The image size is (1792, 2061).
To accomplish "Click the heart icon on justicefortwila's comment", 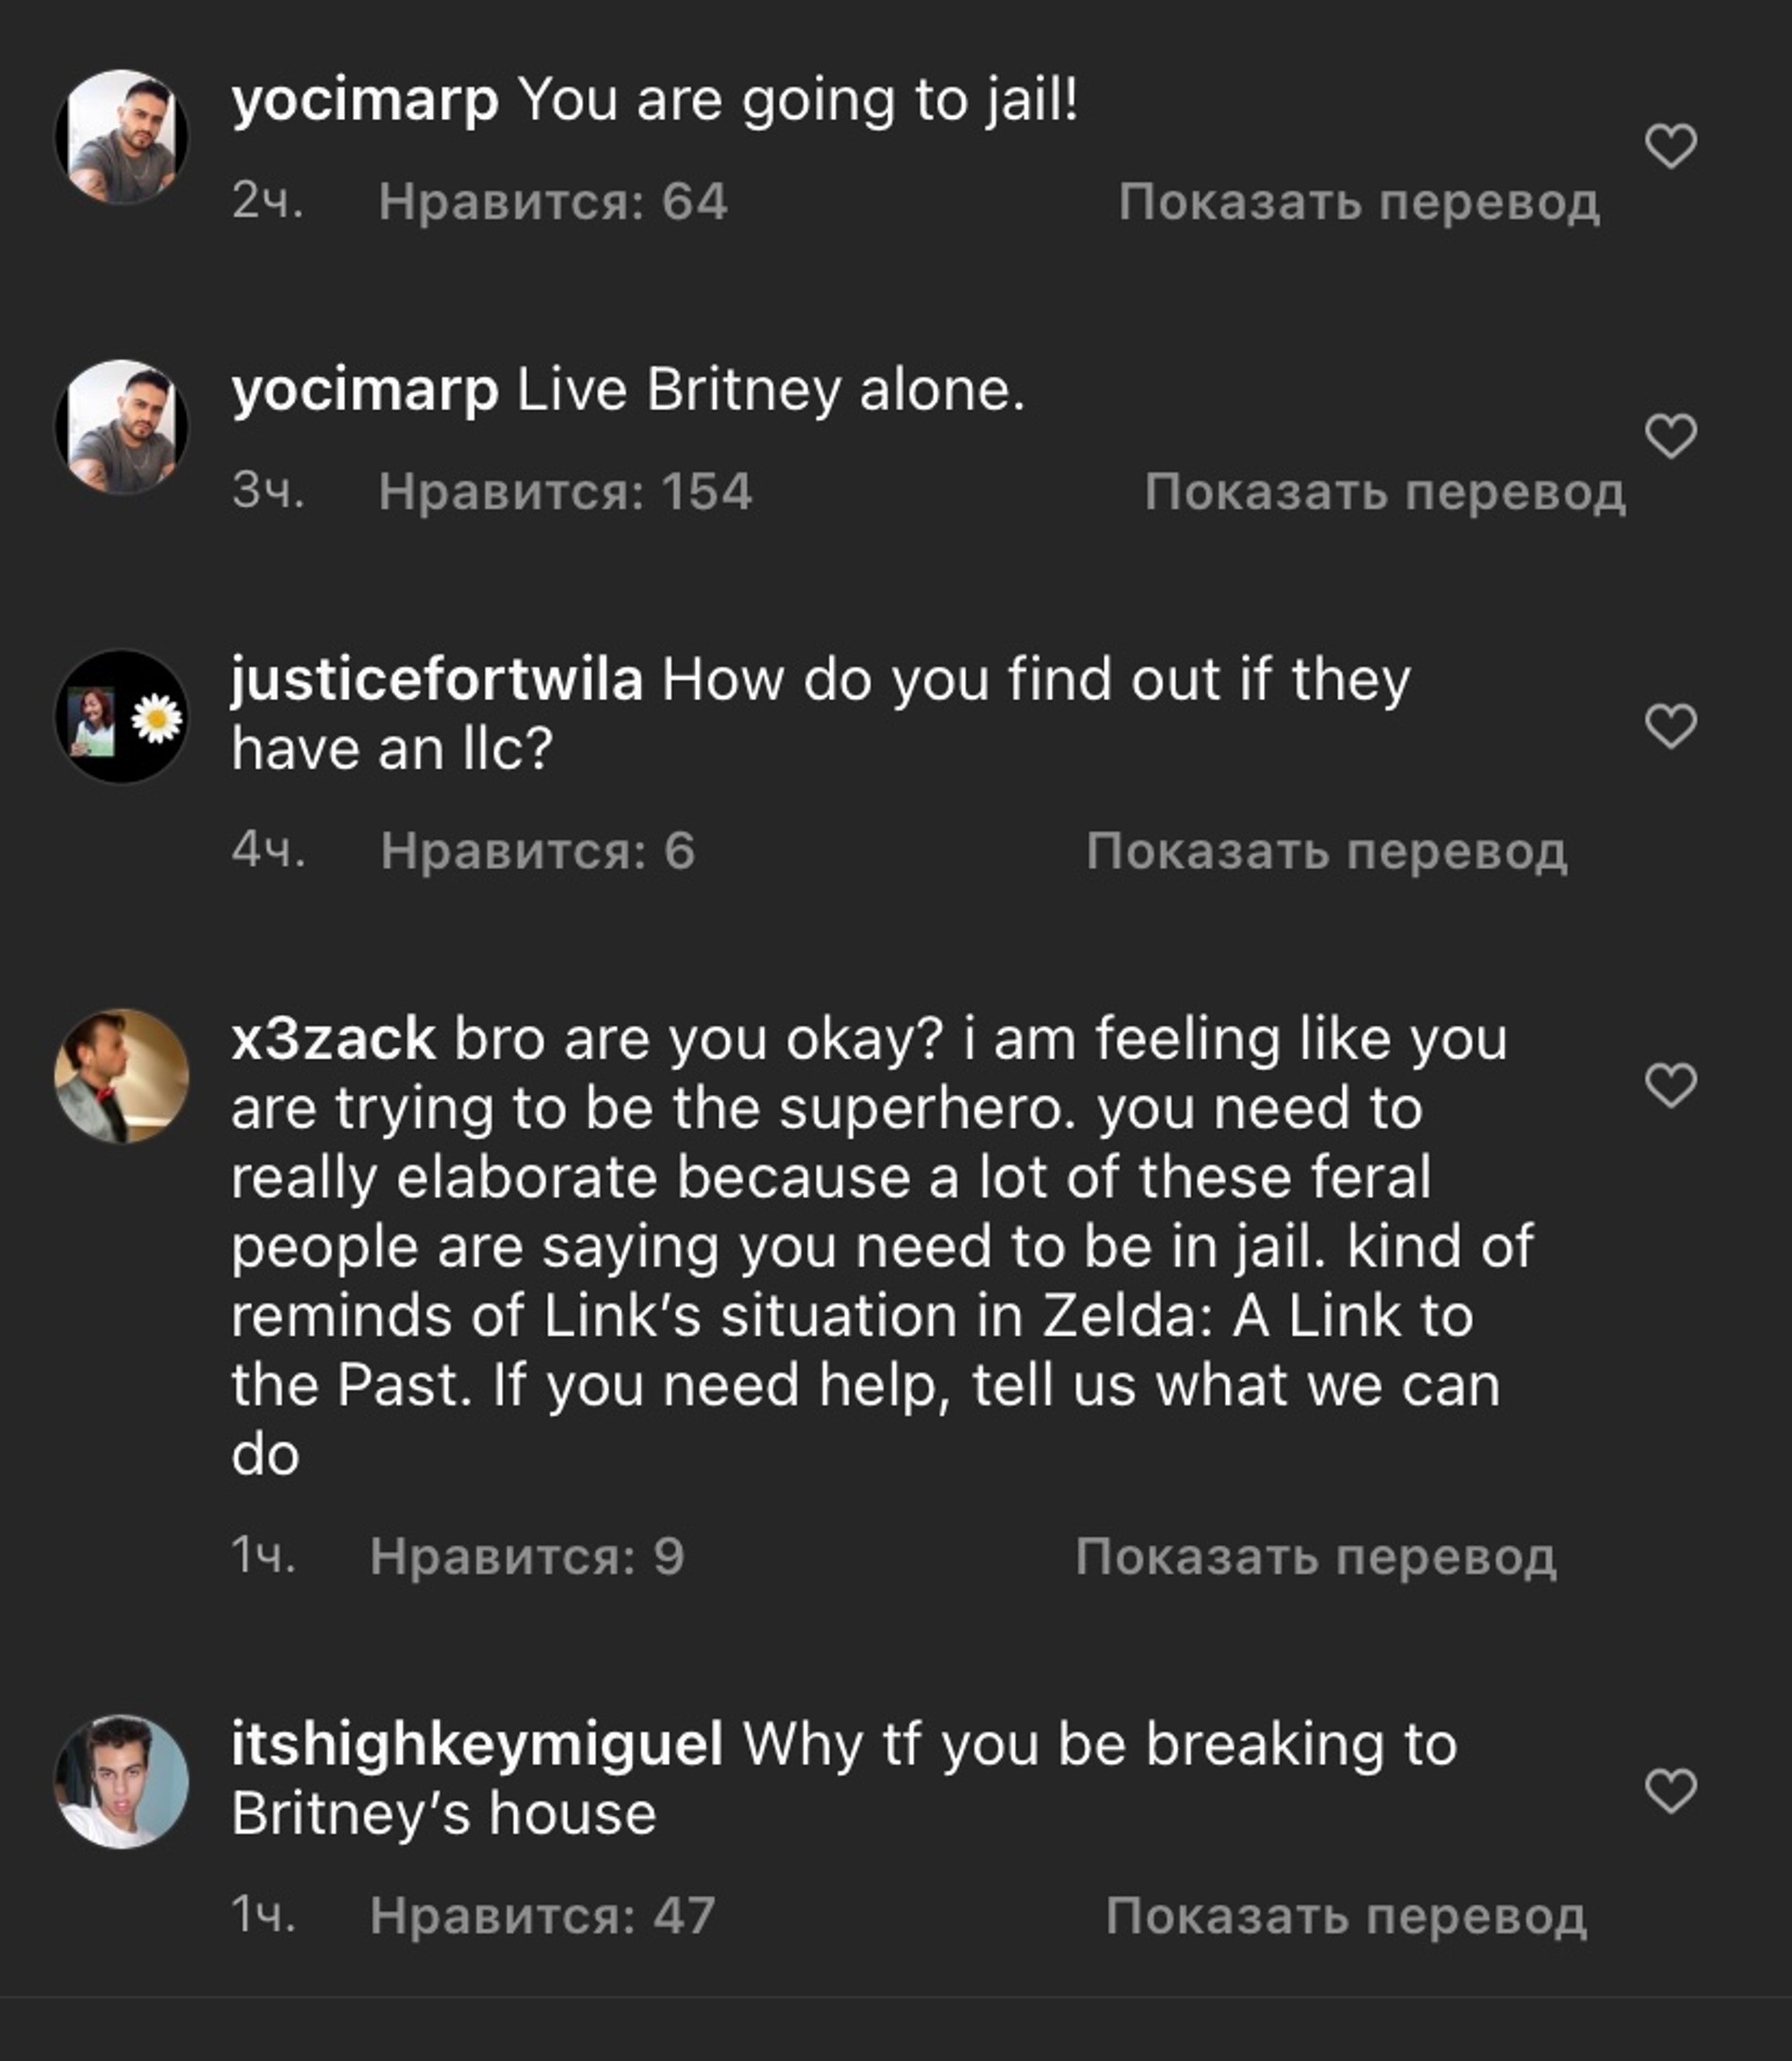I will [1673, 727].
